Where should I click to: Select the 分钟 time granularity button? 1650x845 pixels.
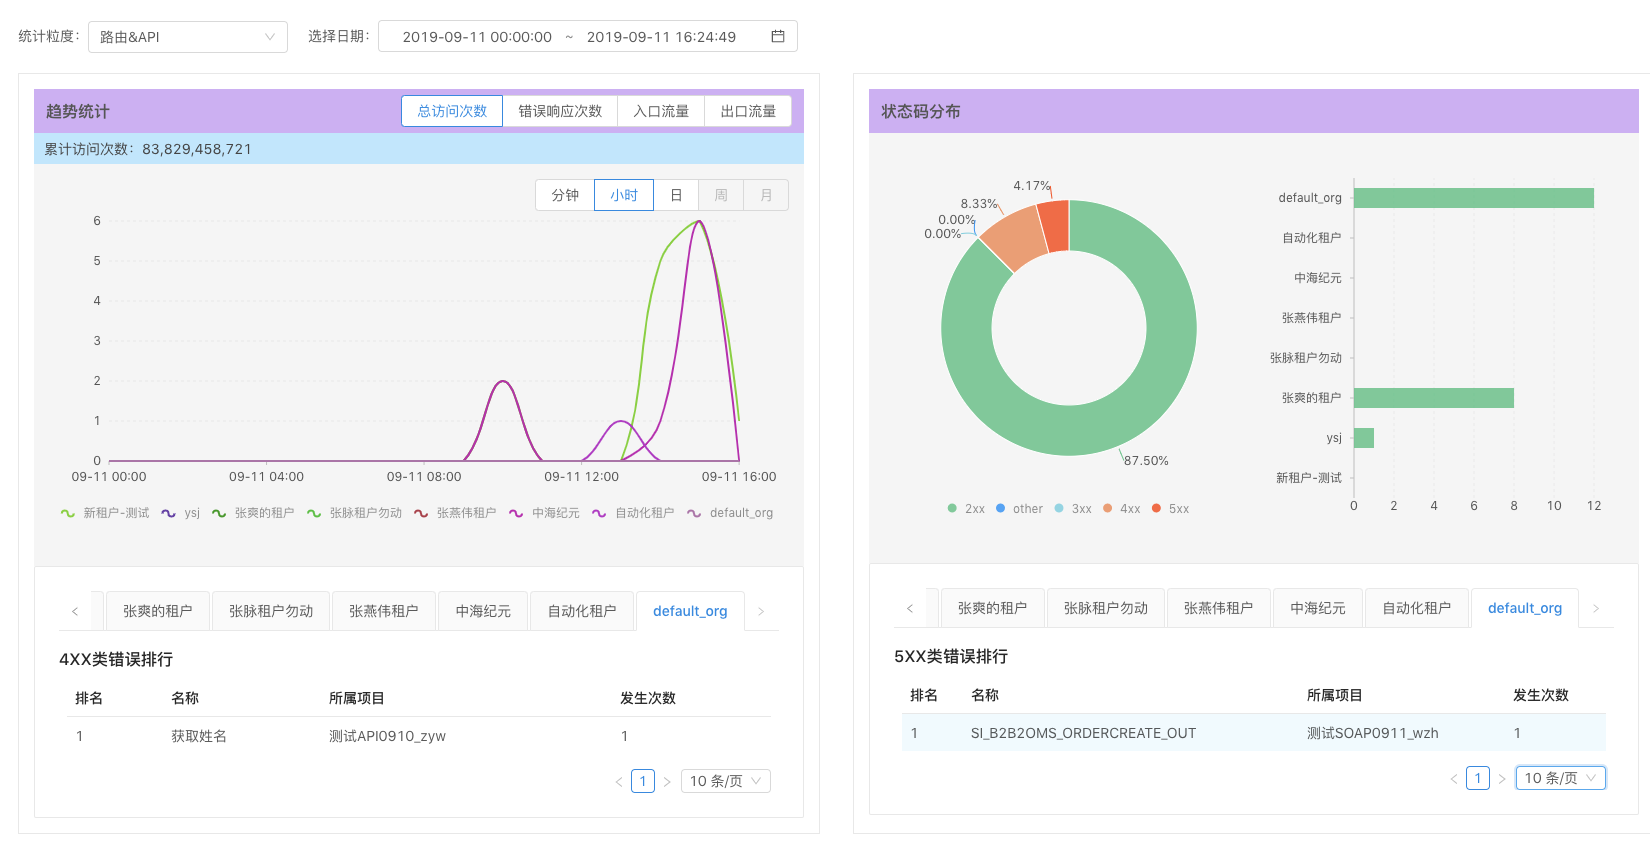point(565,195)
